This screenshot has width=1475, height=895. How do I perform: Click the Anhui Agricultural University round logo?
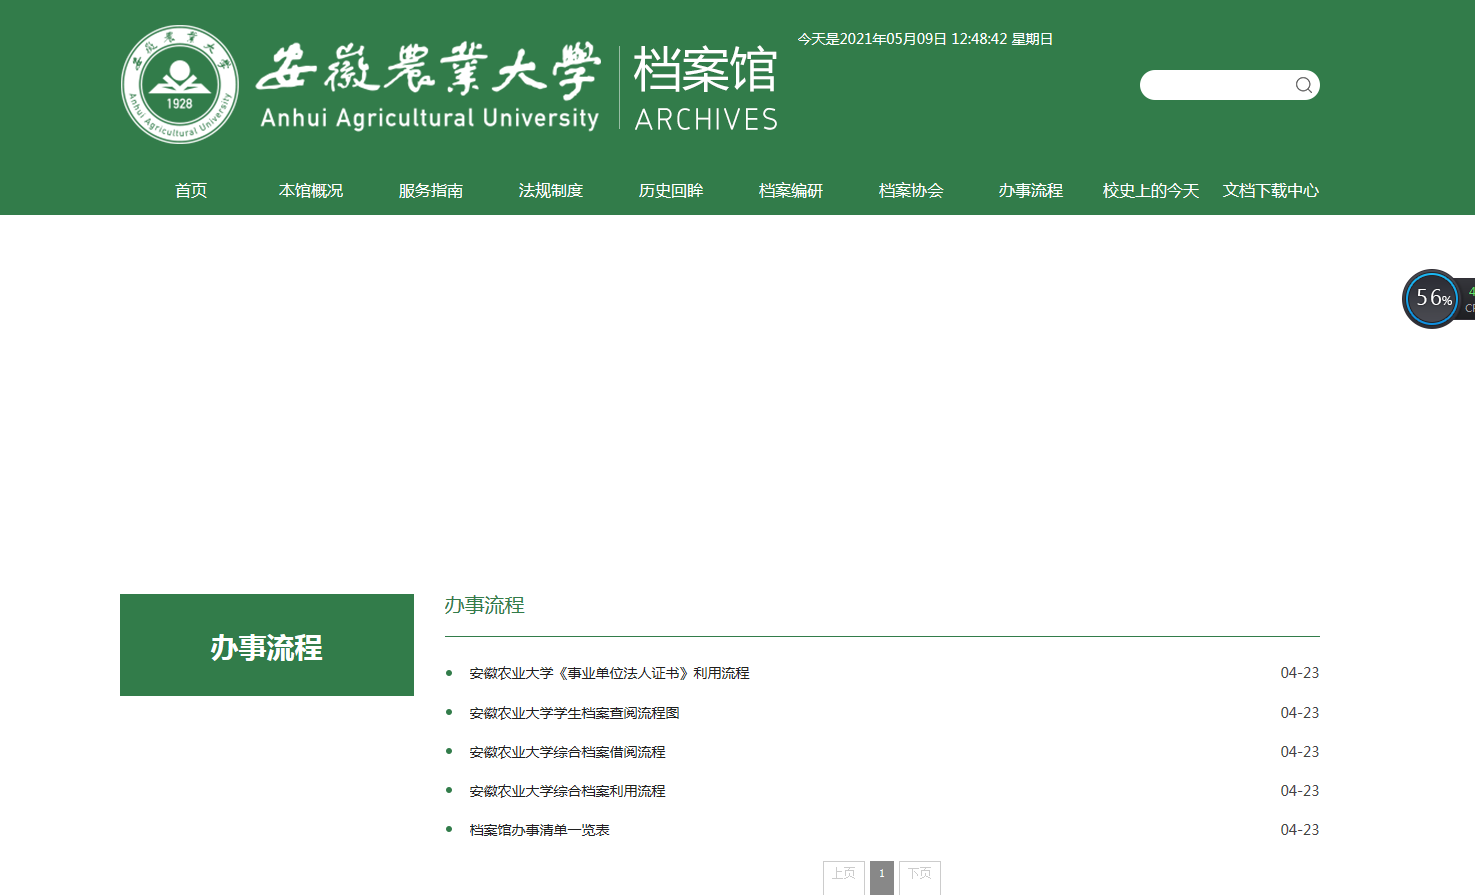pos(180,85)
